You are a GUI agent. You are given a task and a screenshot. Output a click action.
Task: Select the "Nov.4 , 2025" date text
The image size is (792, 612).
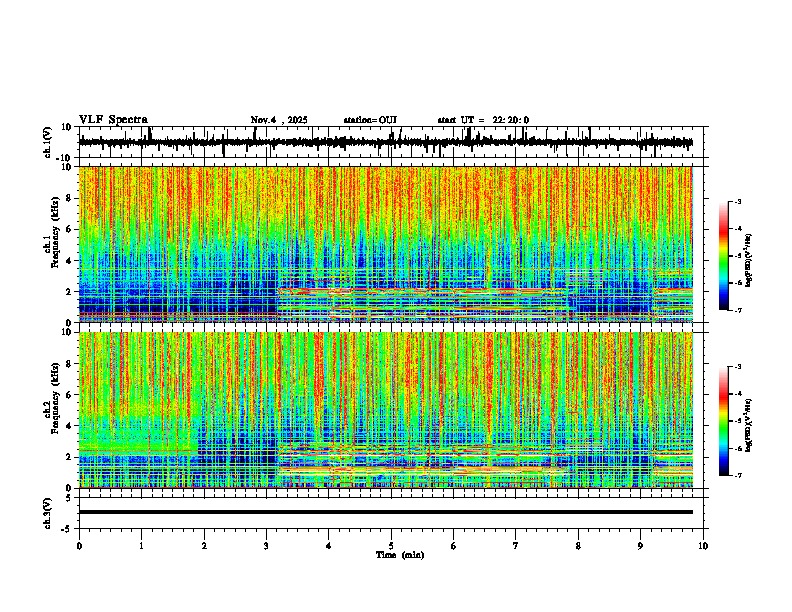tap(279, 120)
